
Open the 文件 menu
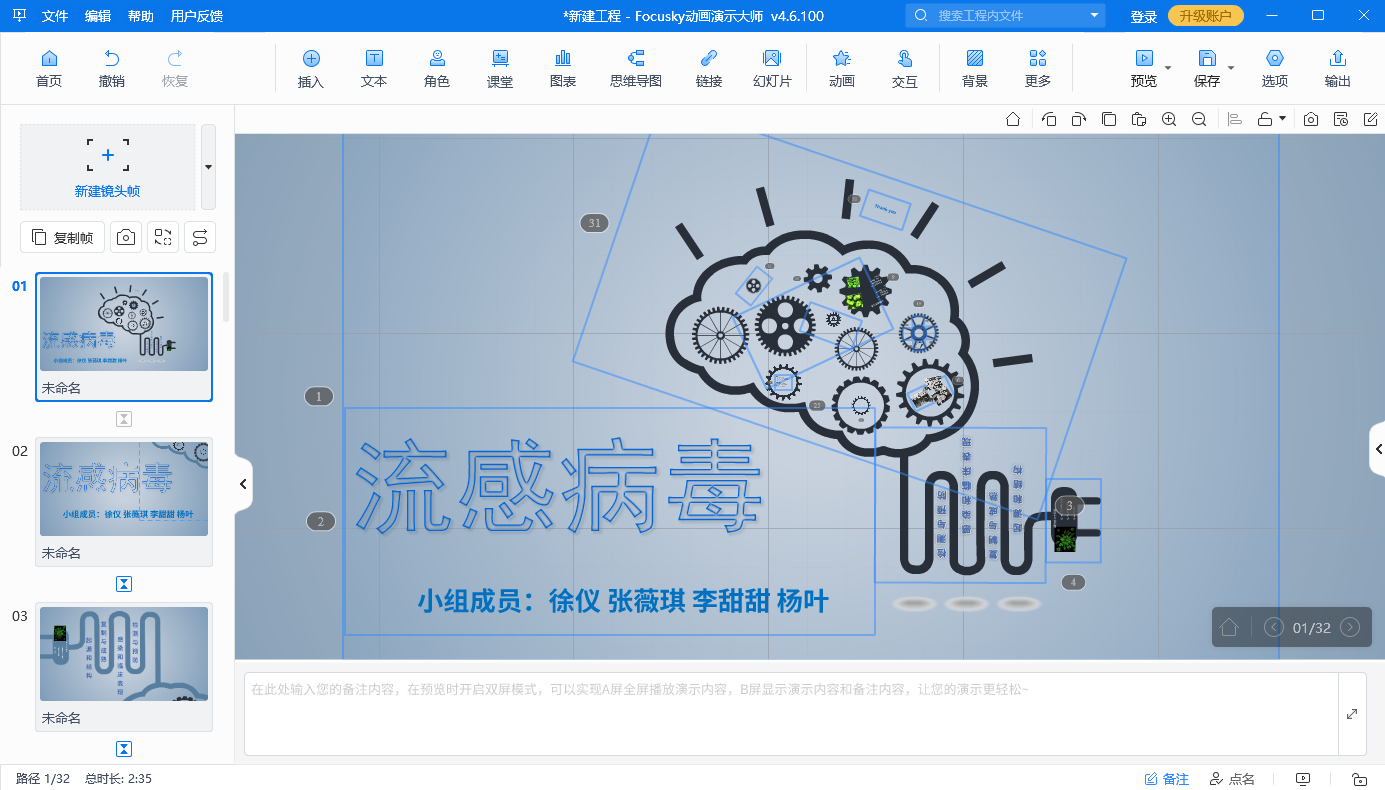pyautogui.click(x=56, y=16)
